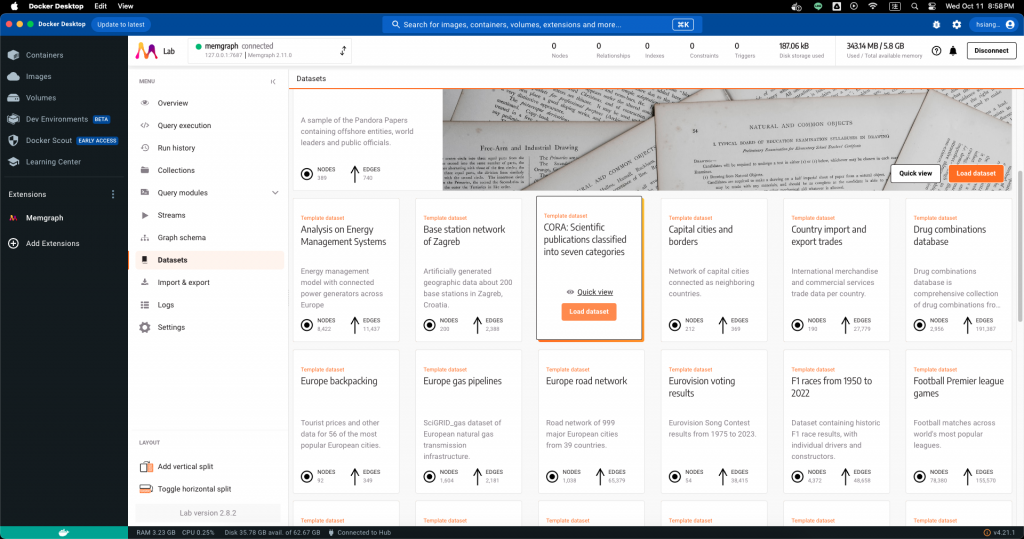Open Extensions three-dot options menu
The height and width of the screenshot is (539, 1024).
[x=113, y=194]
